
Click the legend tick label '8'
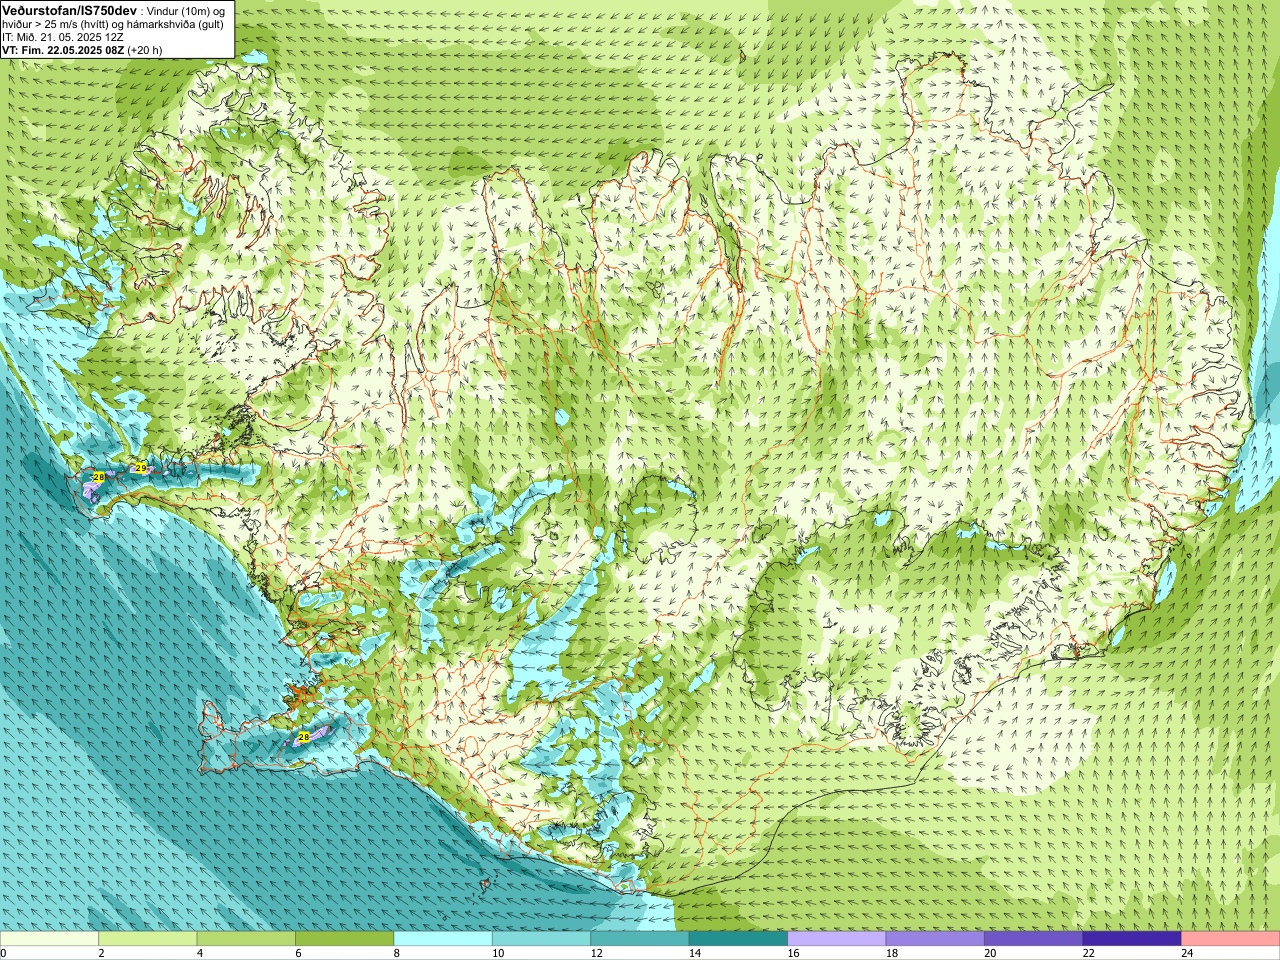pyautogui.click(x=397, y=953)
